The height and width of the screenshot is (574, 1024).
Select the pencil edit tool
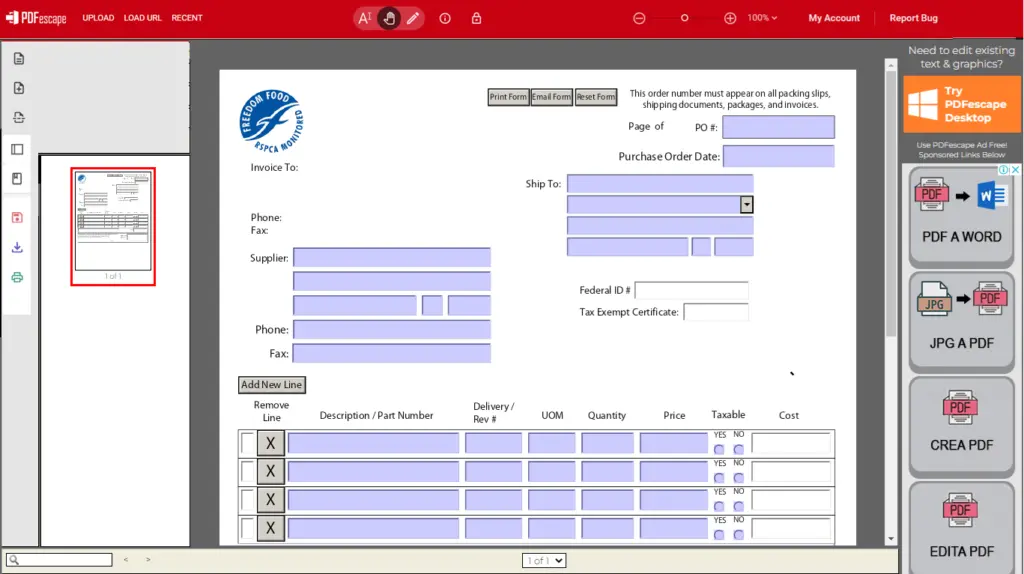[x=413, y=18]
